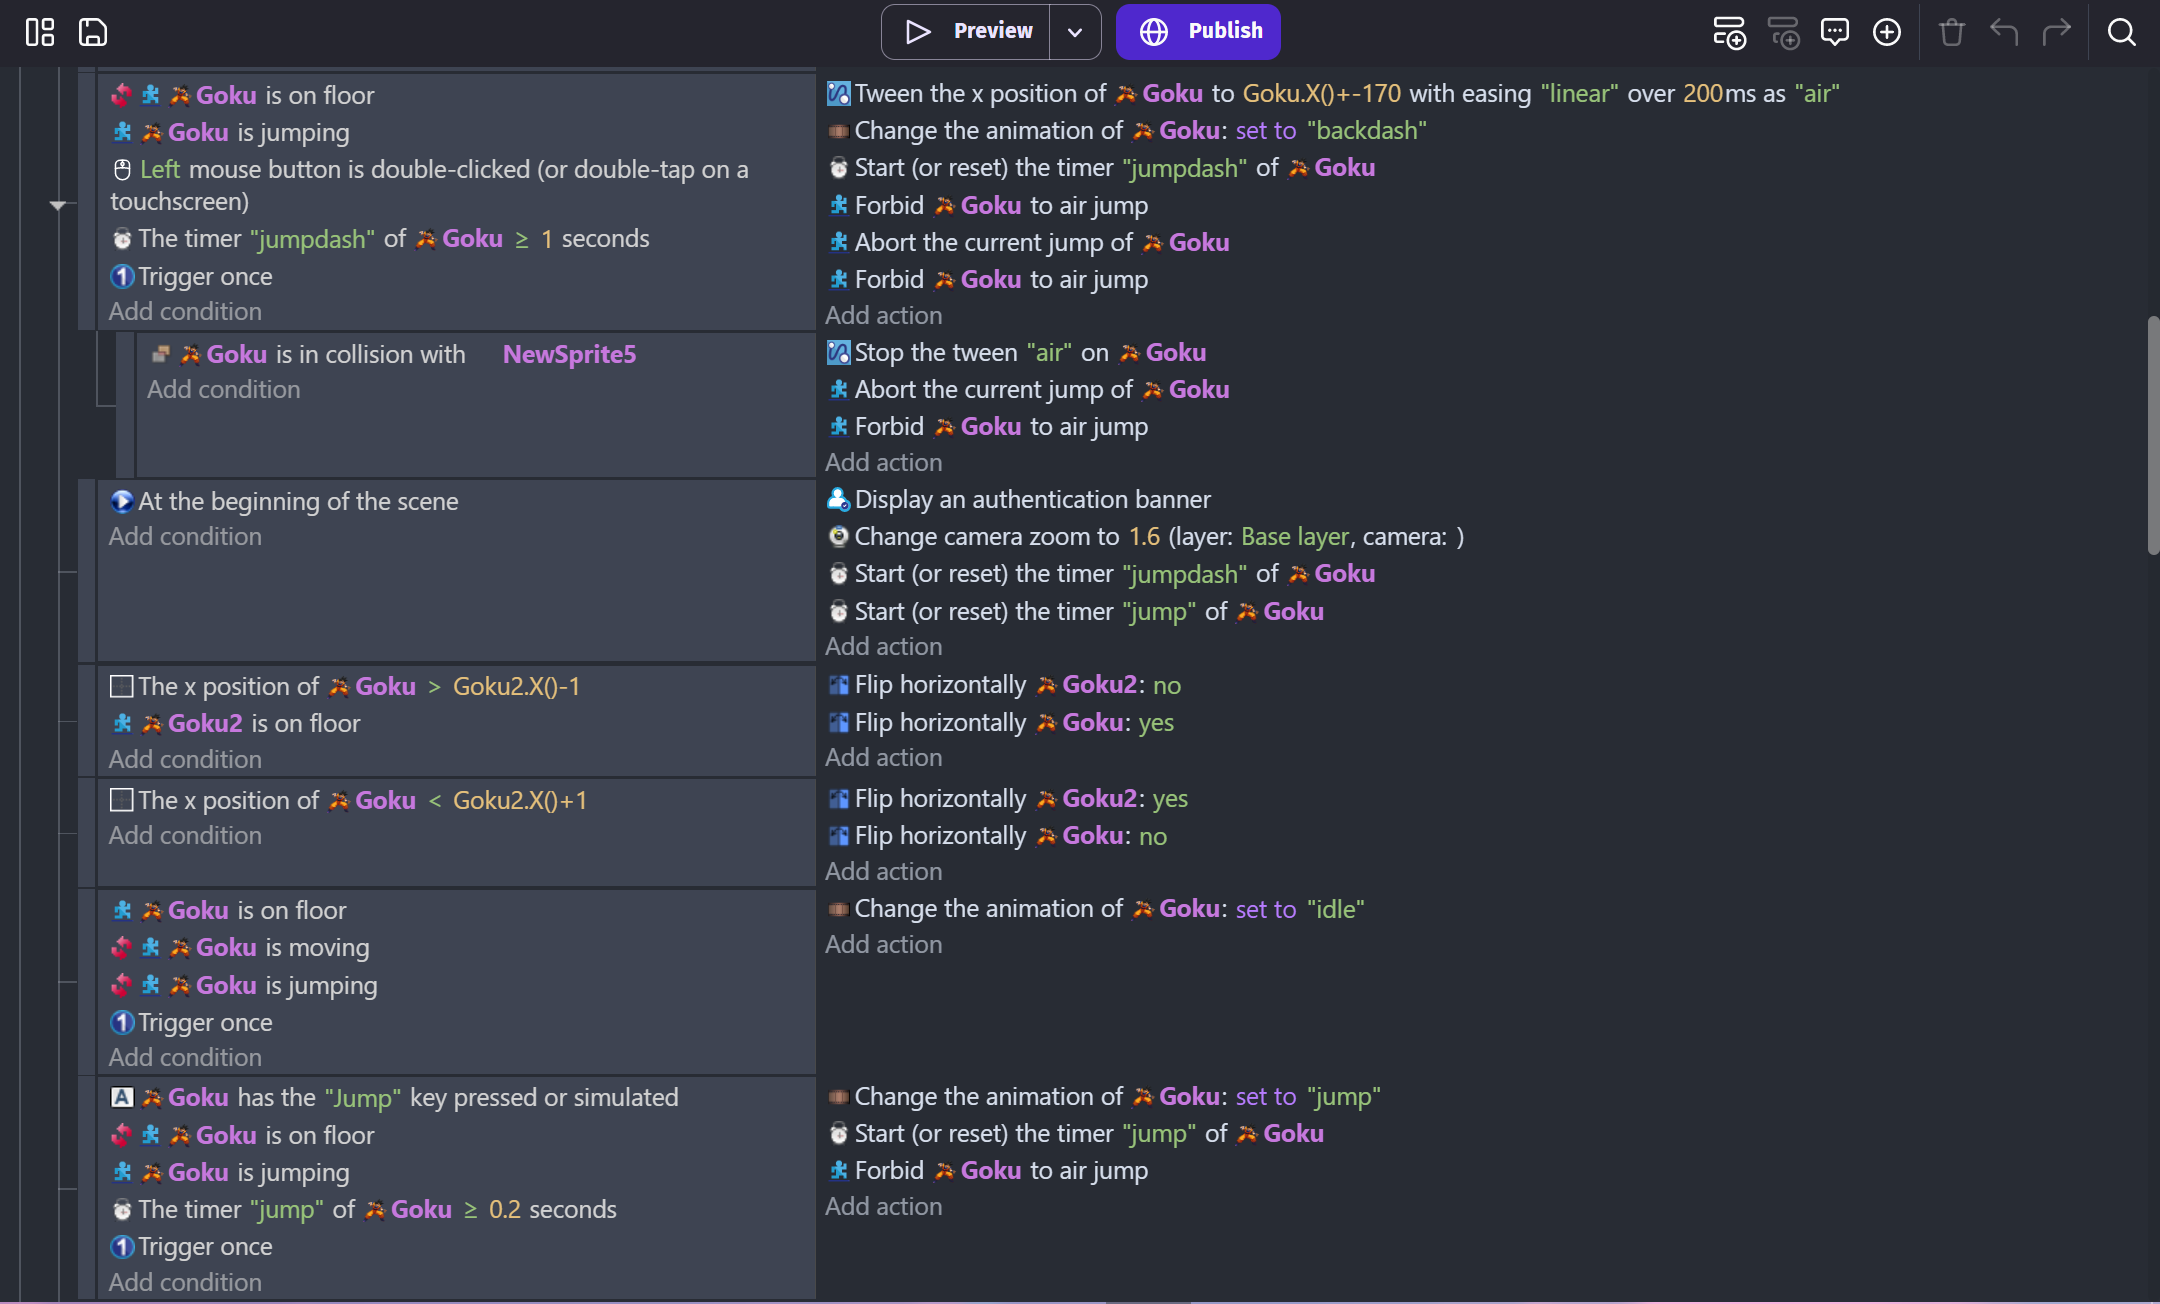The image size is (2160, 1304).
Task: Open the search in events icon
Action: (2122, 32)
